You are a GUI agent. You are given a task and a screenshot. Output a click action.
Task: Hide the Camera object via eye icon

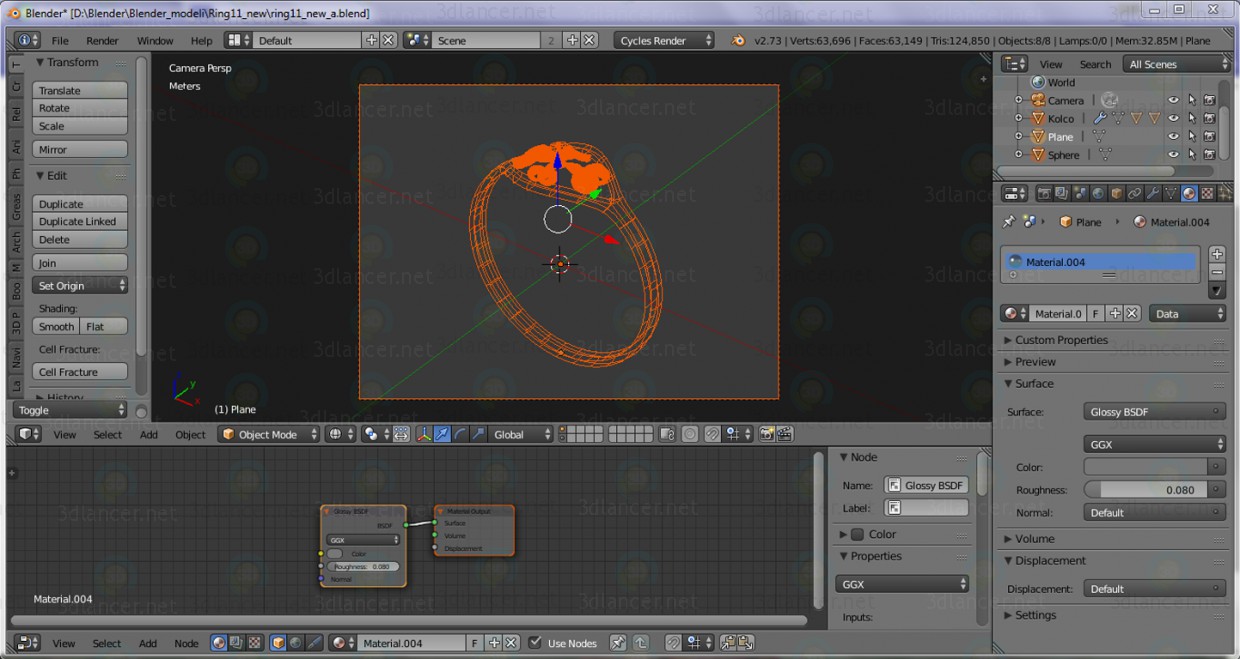(1174, 100)
